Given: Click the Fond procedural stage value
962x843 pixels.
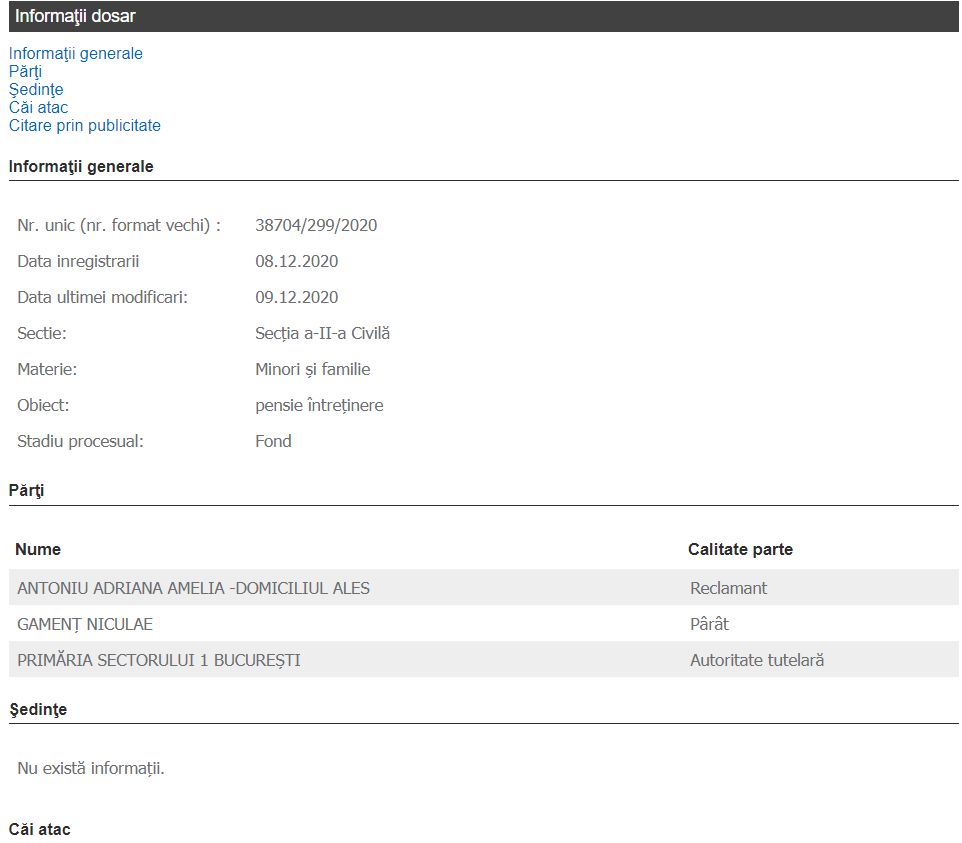Looking at the screenshot, I should [x=273, y=442].
